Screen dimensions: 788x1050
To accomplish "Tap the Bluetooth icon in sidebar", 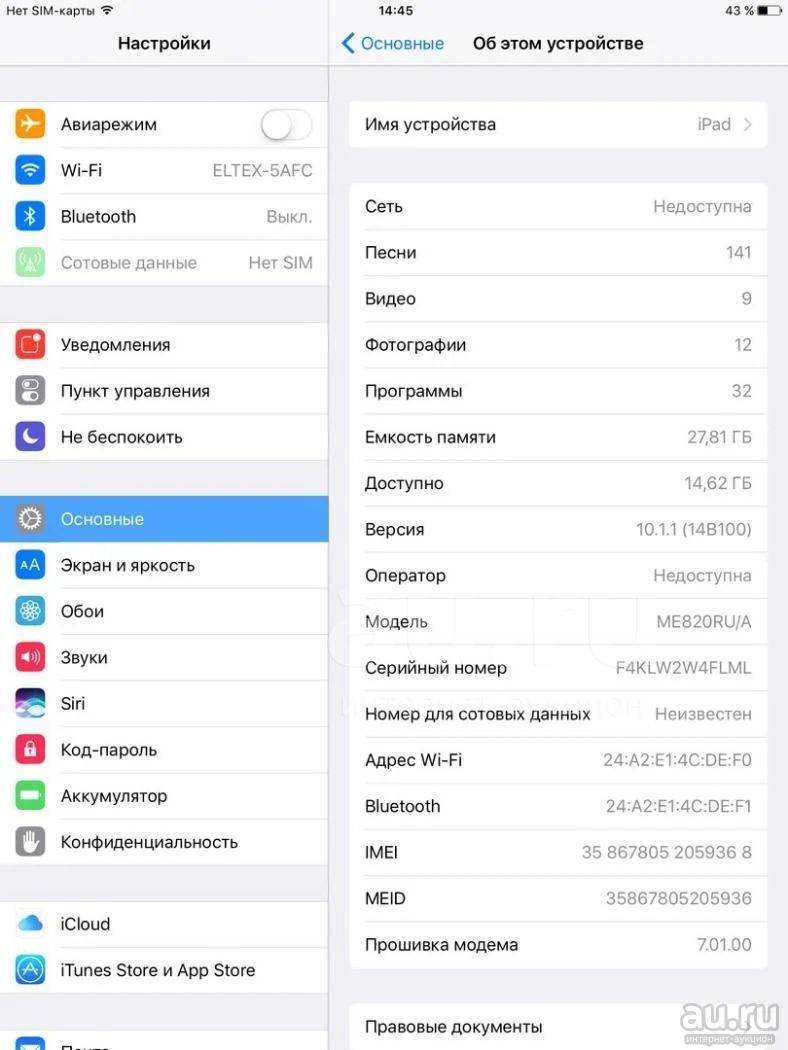I will click(30, 216).
